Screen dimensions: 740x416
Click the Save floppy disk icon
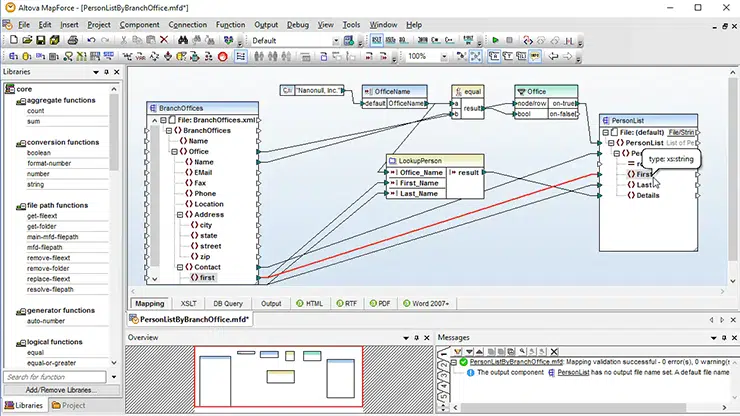41,41
